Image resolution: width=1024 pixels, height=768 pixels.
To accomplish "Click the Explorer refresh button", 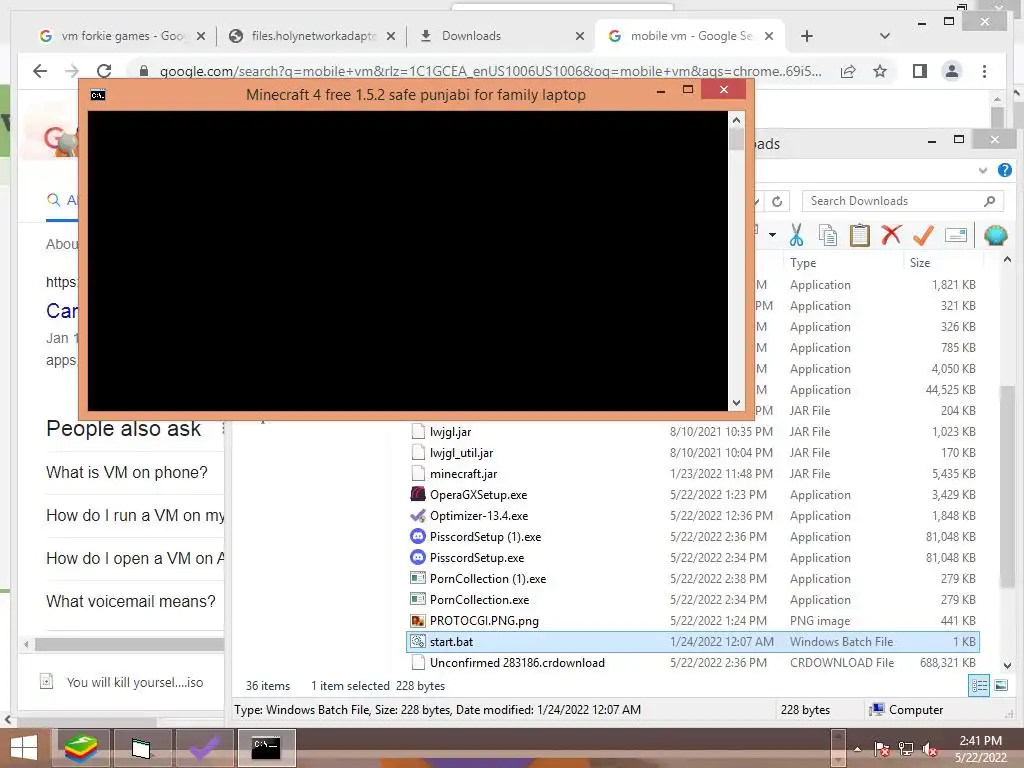I will (x=776, y=201).
